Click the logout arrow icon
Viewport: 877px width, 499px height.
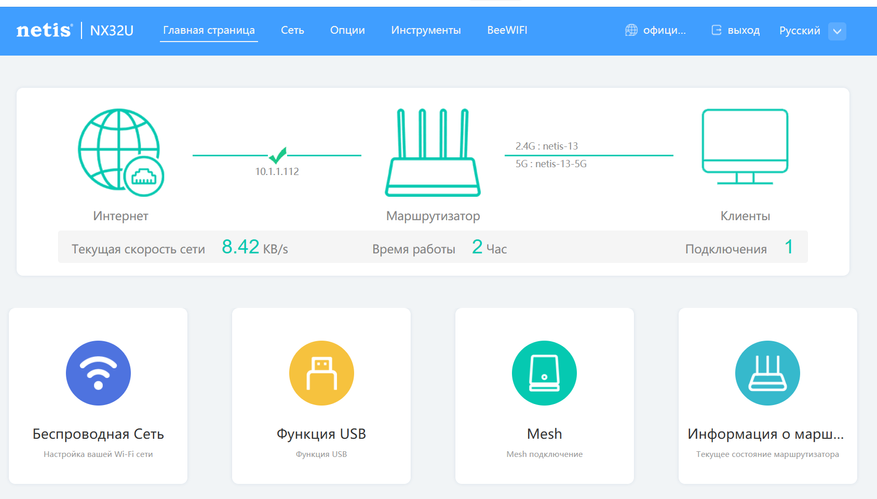click(716, 31)
